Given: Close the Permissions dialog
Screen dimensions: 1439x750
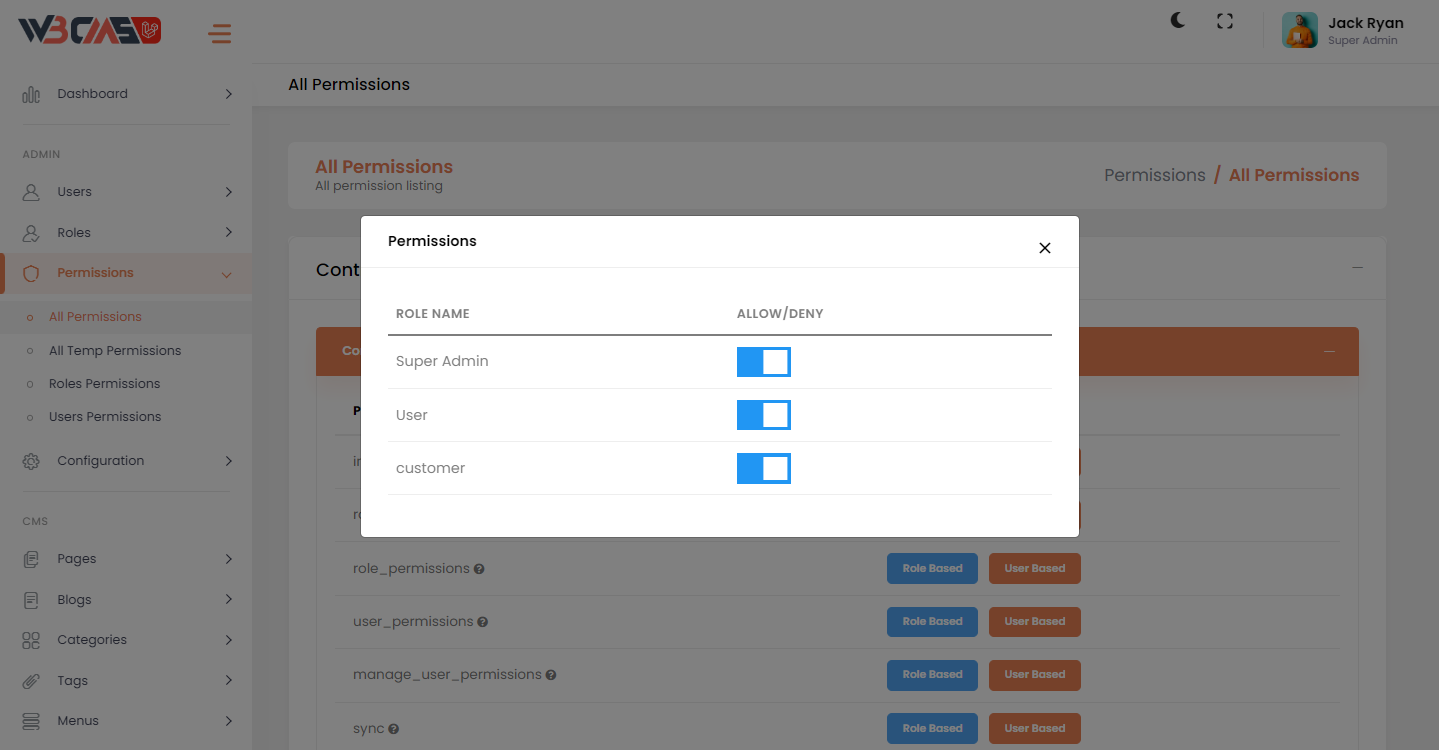Looking at the screenshot, I should pos(1045,248).
